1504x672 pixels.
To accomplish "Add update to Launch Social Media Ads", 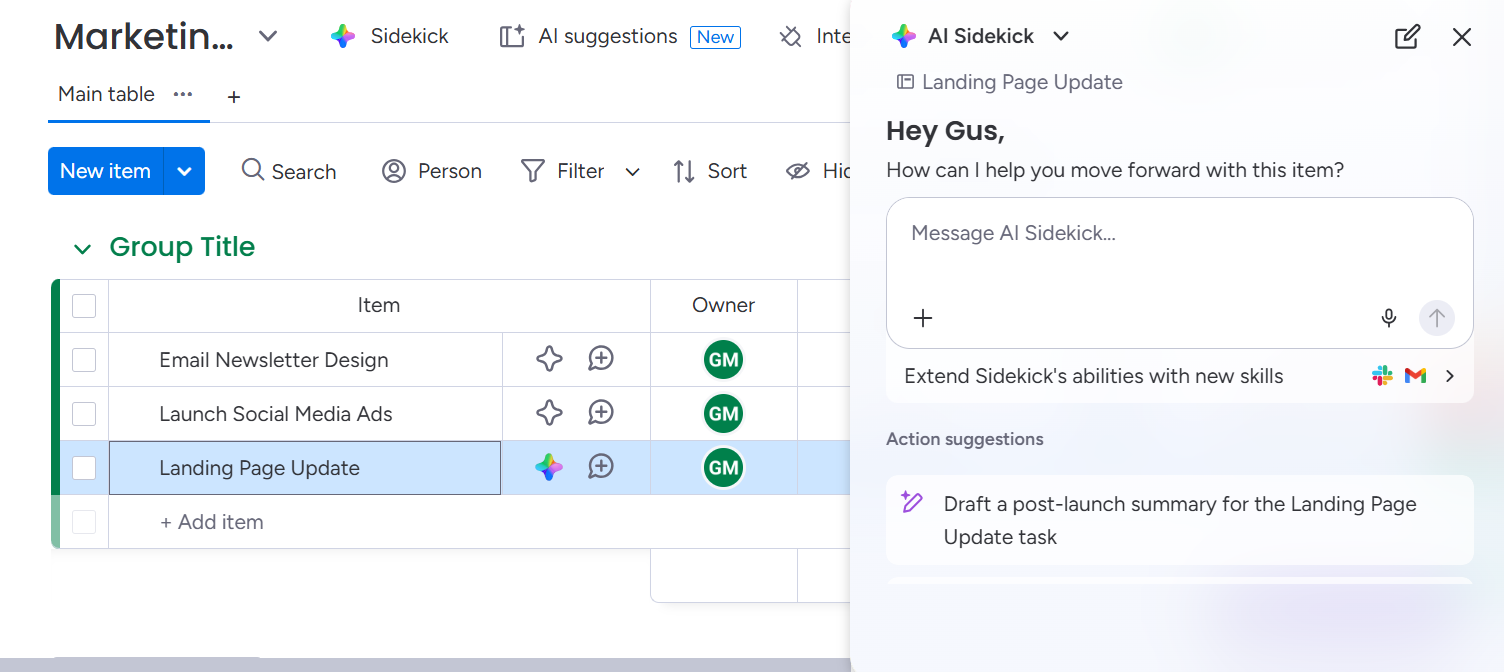I will (600, 413).
